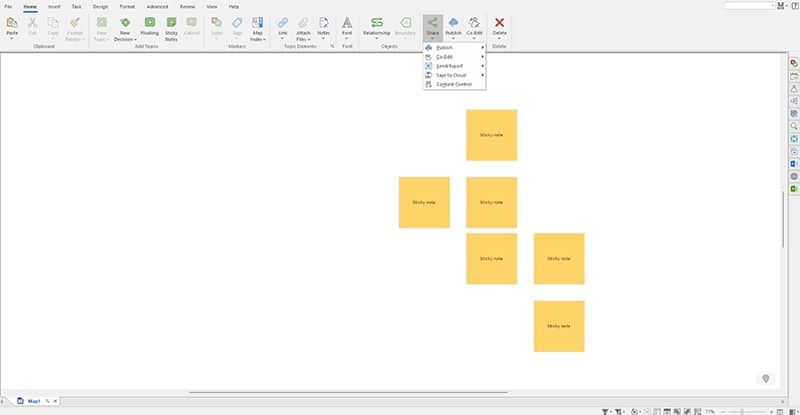The image size is (800, 415).
Task: Click the Font icon
Action: 347,22
